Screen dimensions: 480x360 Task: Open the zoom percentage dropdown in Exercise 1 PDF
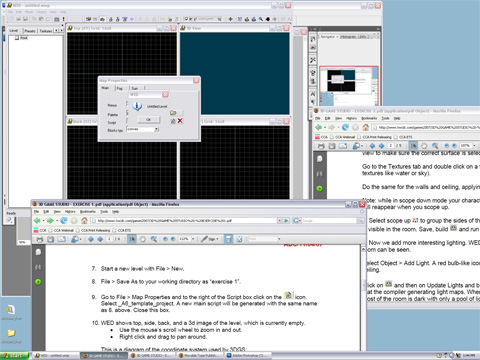coord(193,239)
